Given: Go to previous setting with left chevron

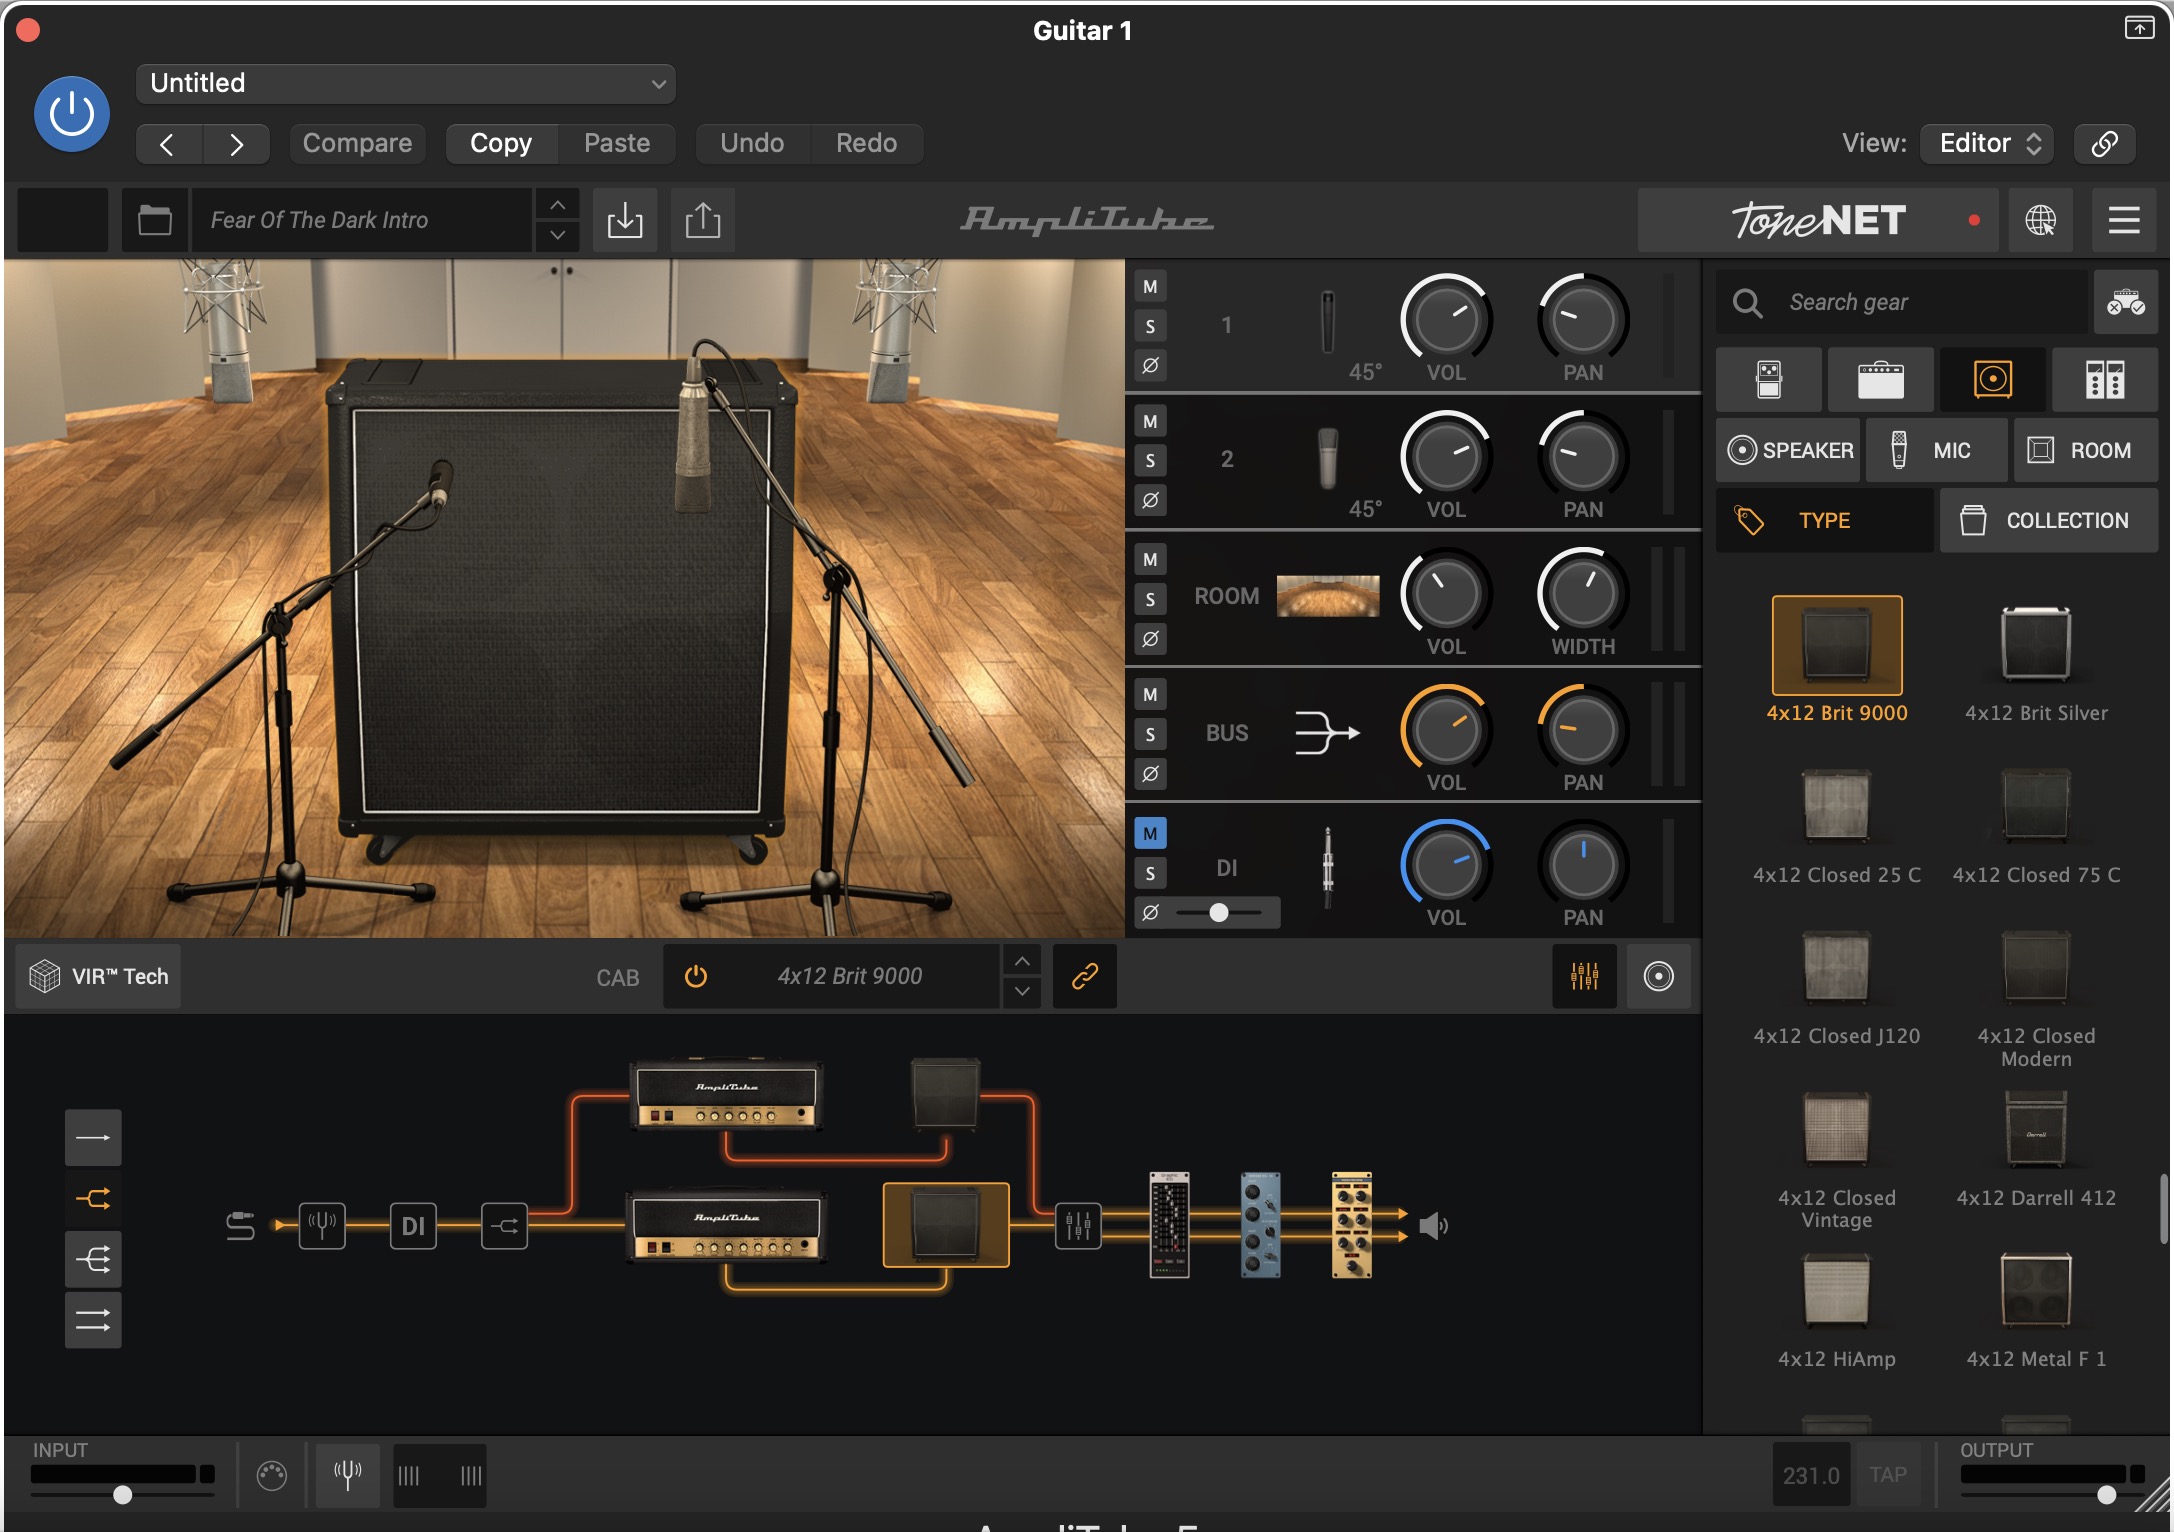Looking at the screenshot, I should click(168, 144).
